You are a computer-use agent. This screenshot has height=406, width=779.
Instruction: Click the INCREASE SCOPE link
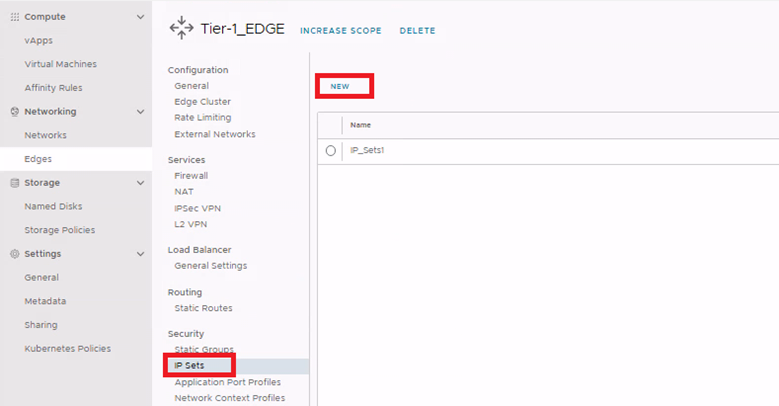click(x=340, y=31)
